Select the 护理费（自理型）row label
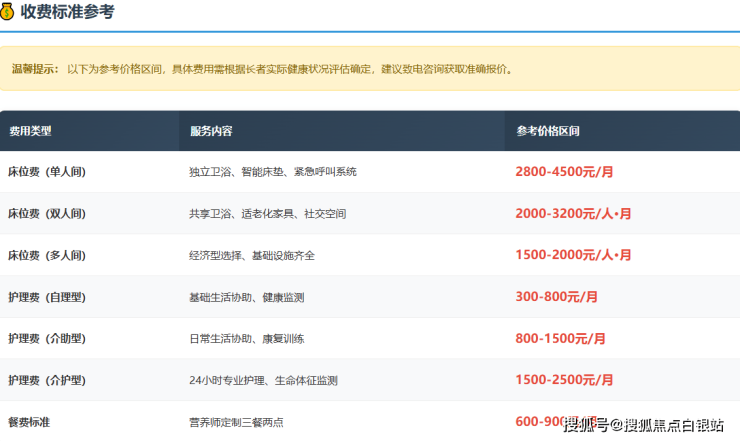This screenshot has width=740, height=441. point(47,297)
